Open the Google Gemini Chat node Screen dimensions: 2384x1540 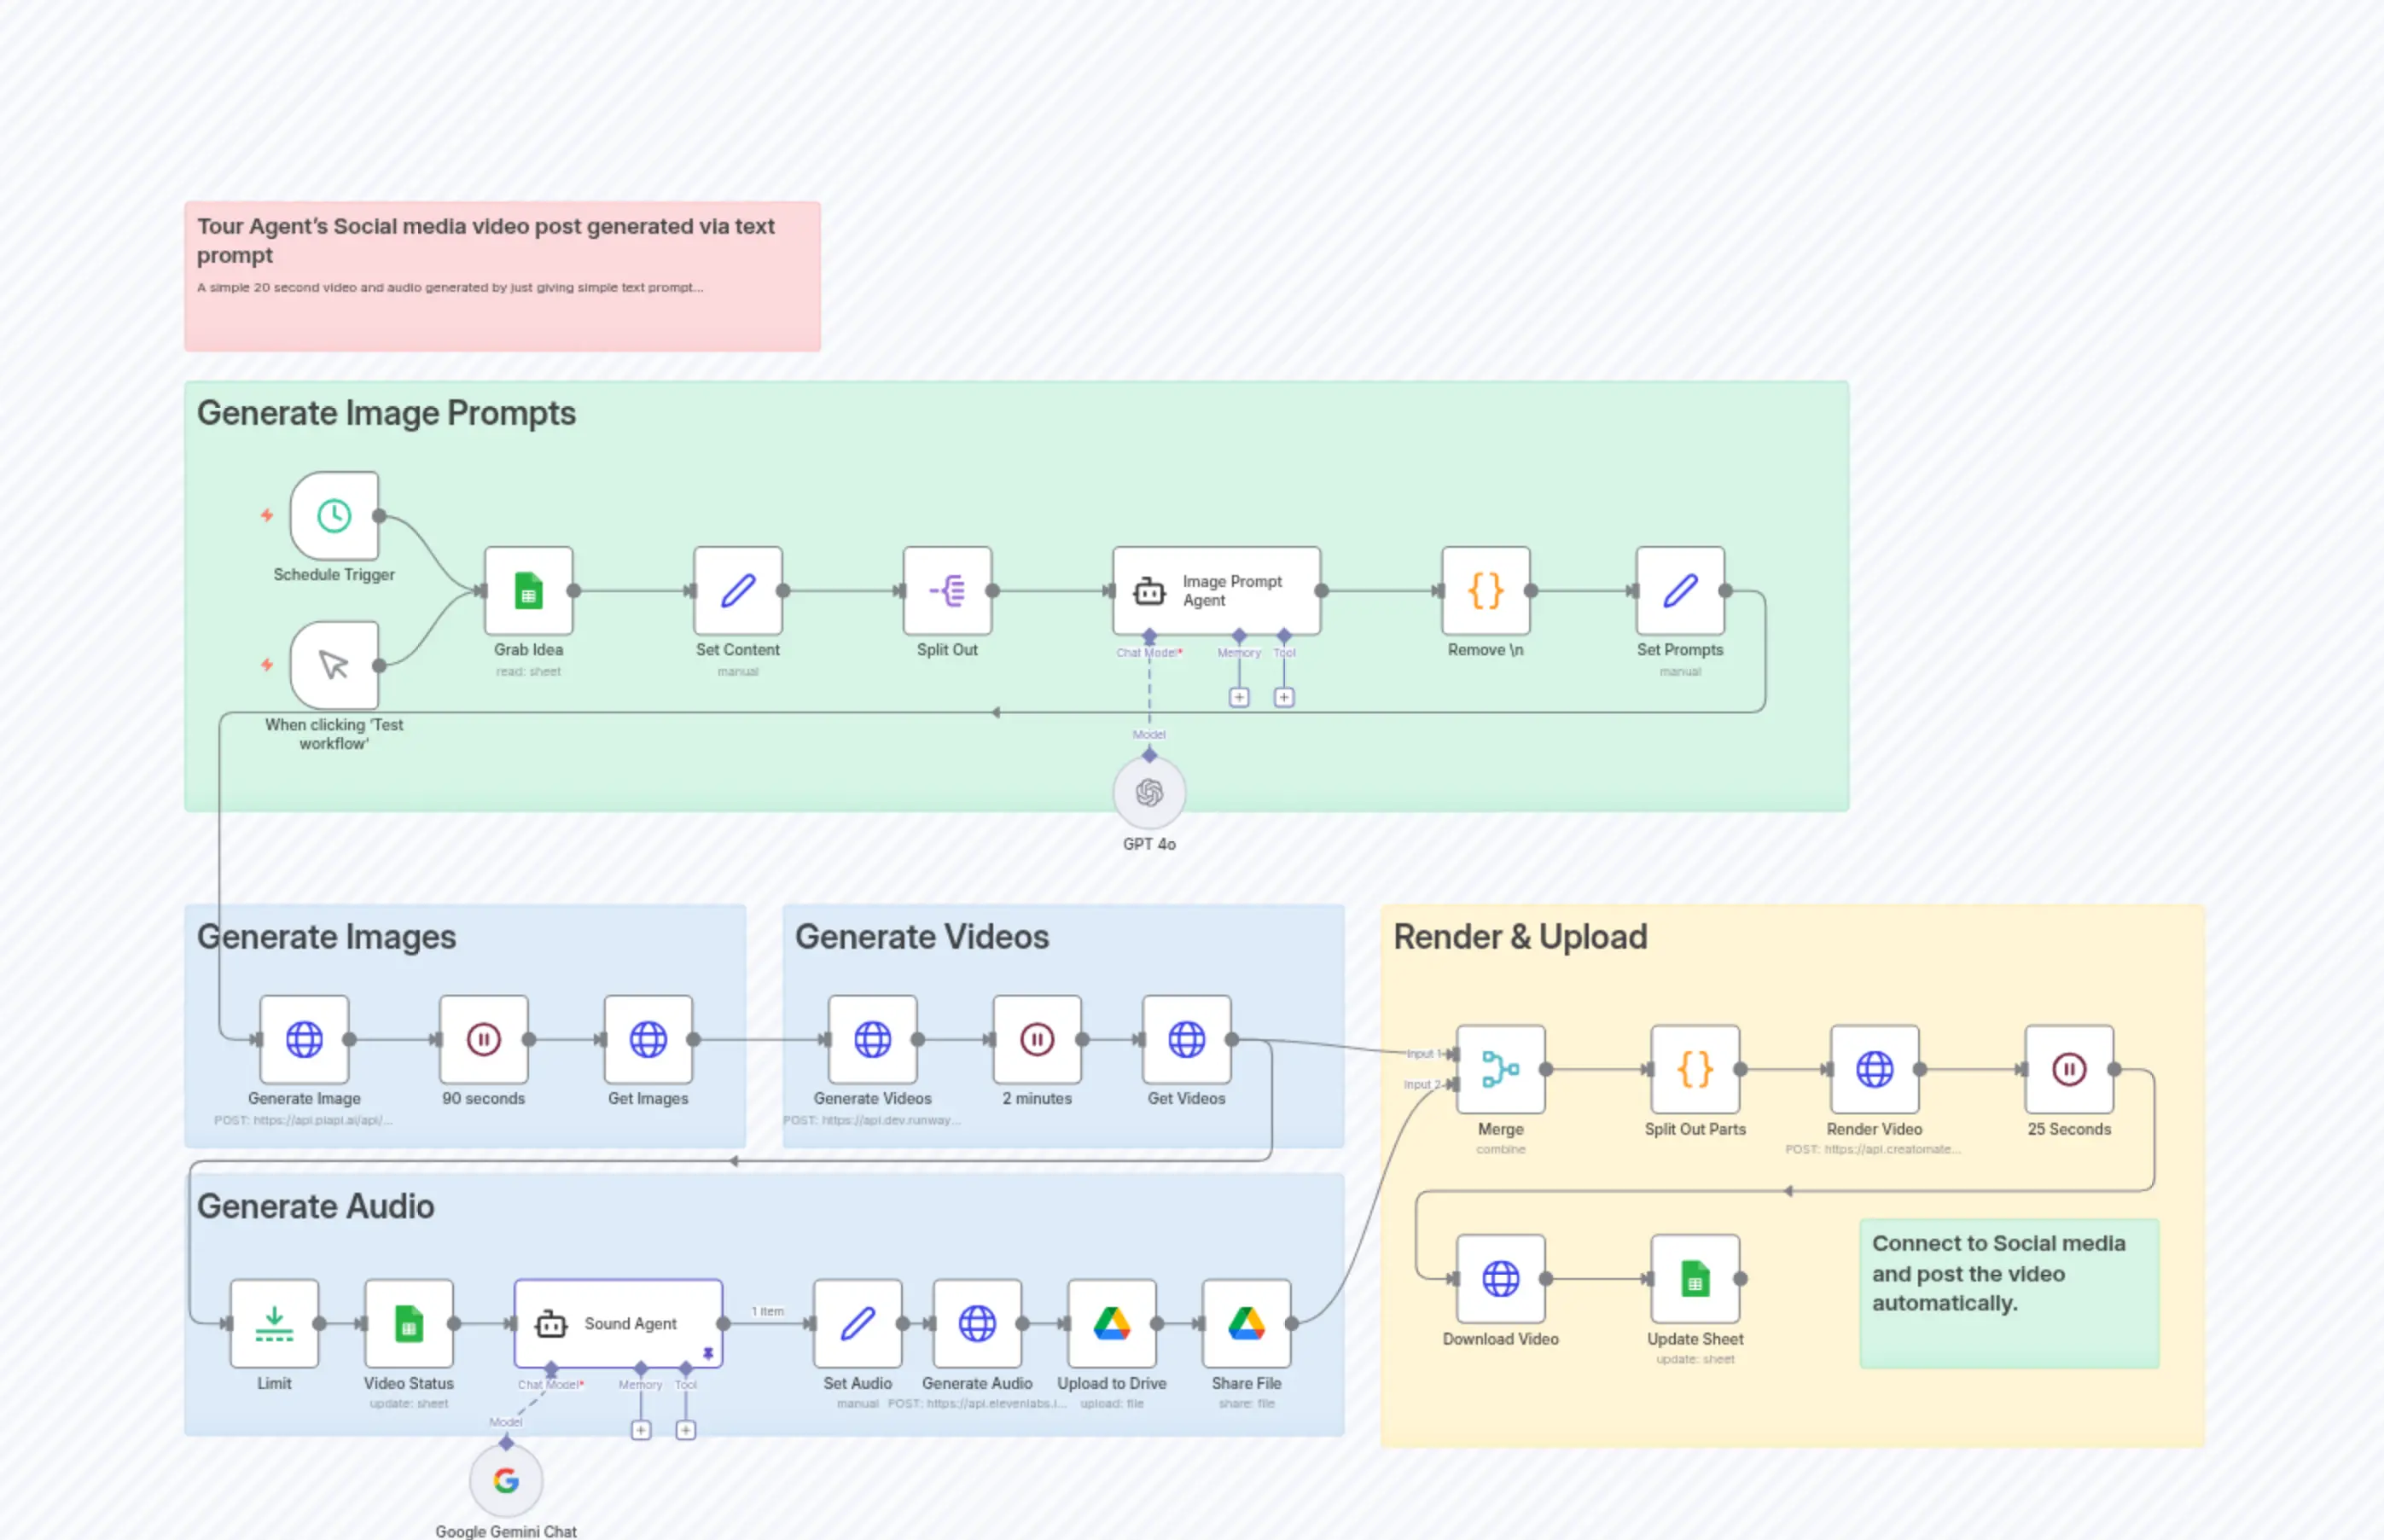506,1480
